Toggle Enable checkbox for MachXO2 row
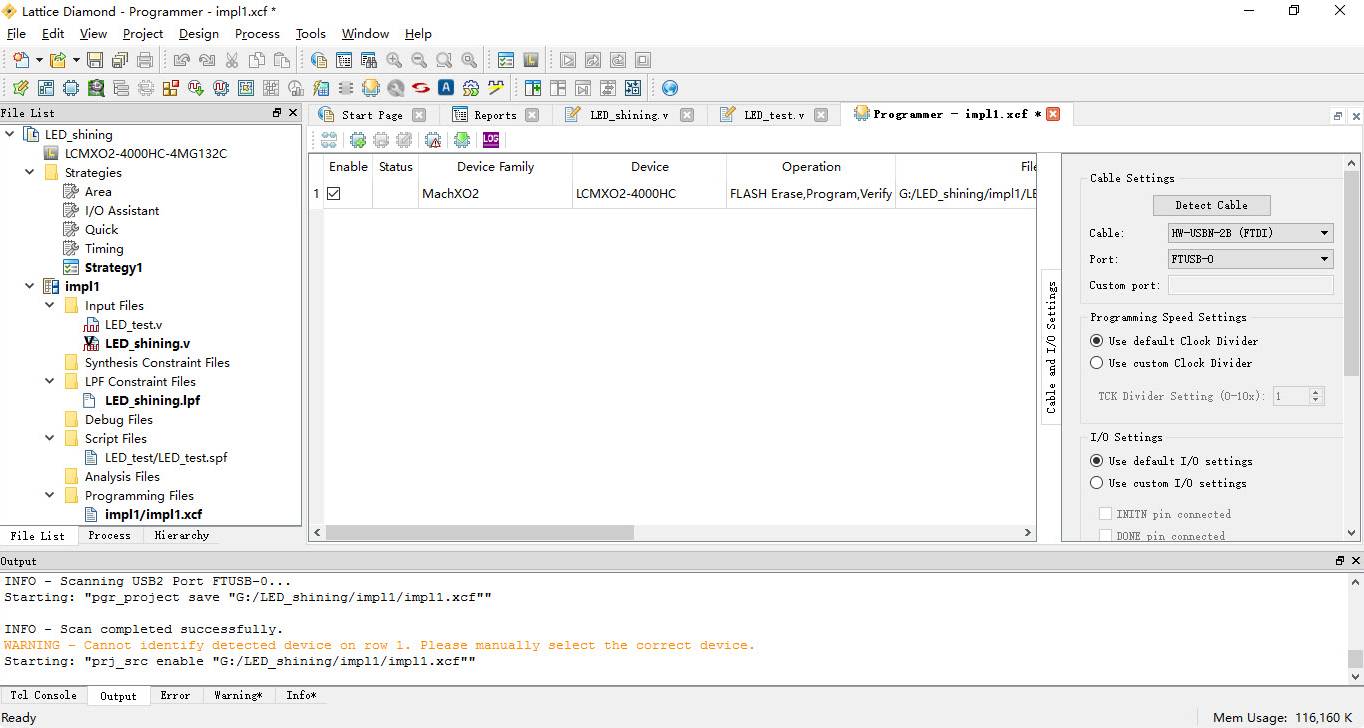This screenshot has height=728, width=1364. click(x=334, y=193)
